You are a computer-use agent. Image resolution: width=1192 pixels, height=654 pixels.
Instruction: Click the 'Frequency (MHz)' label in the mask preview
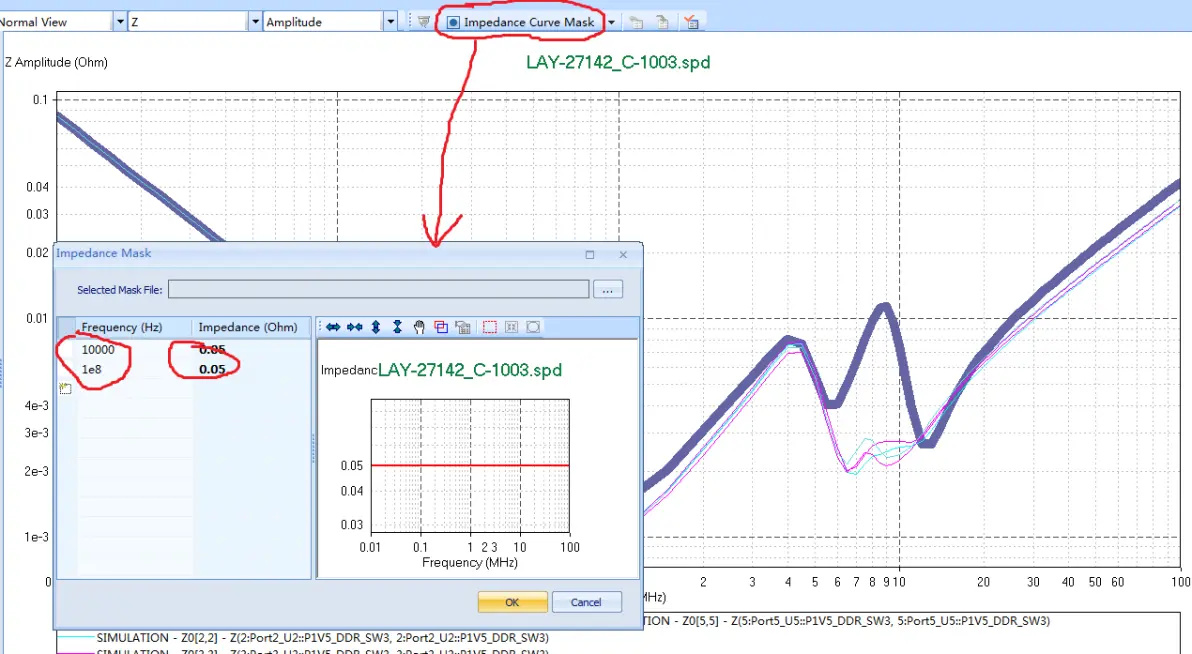(470, 563)
